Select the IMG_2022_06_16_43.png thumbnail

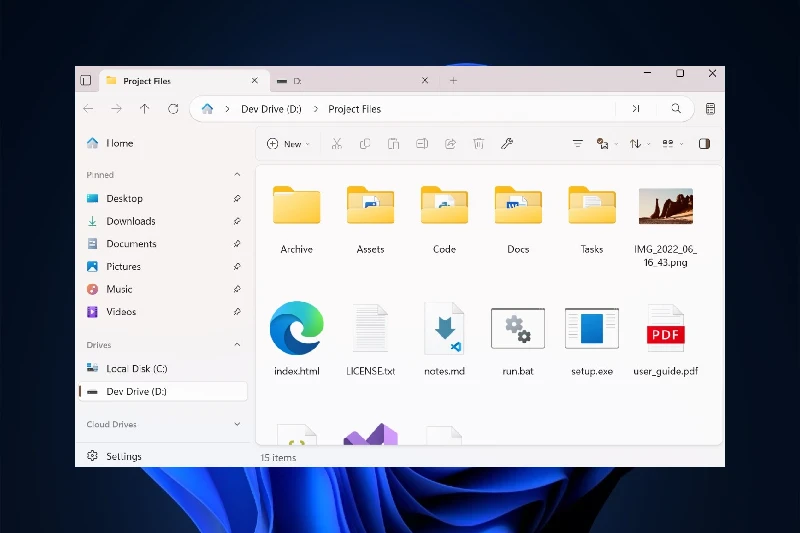(x=666, y=206)
